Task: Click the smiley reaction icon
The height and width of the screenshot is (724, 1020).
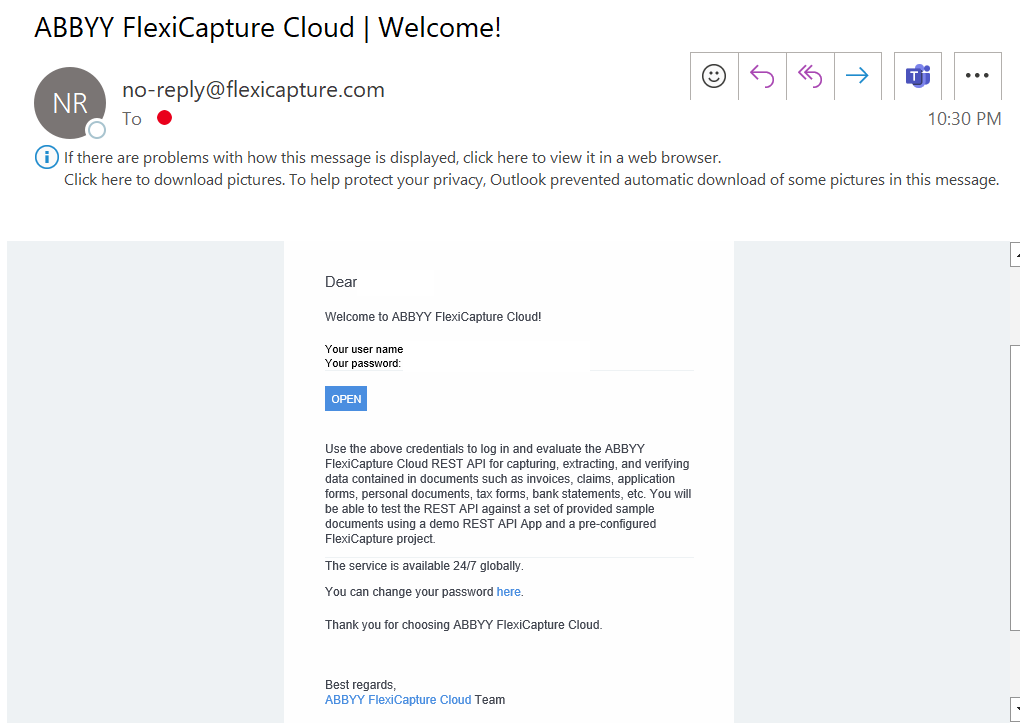Action: click(x=714, y=76)
